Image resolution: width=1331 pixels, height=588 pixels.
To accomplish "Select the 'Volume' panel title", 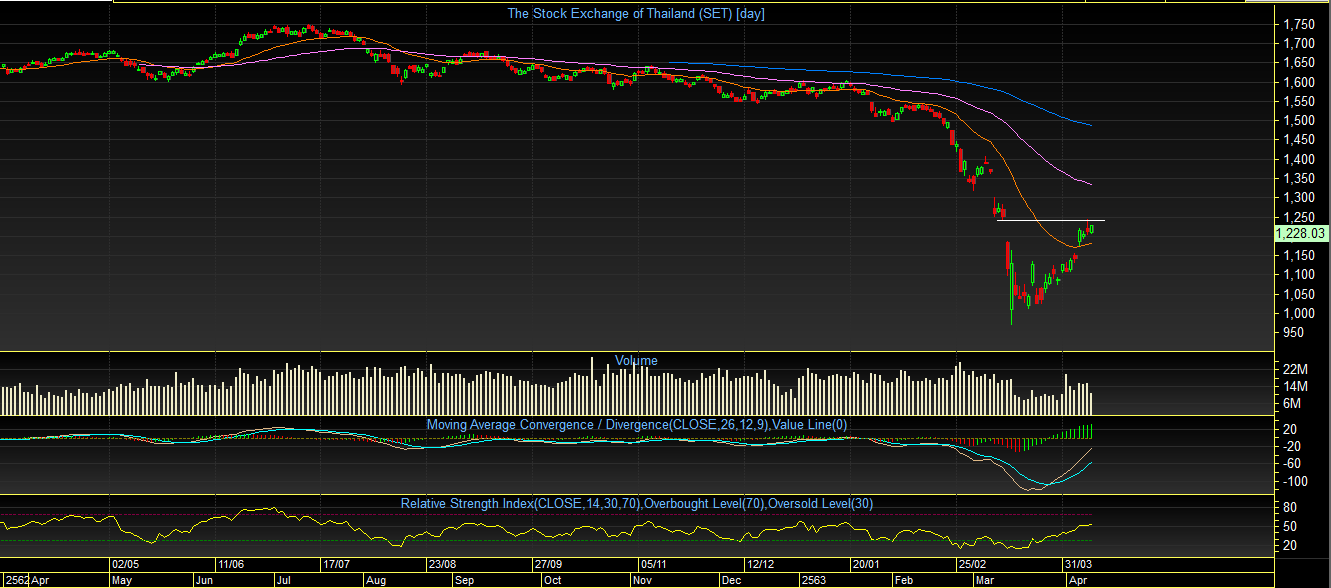I will [x=636, y=361].
